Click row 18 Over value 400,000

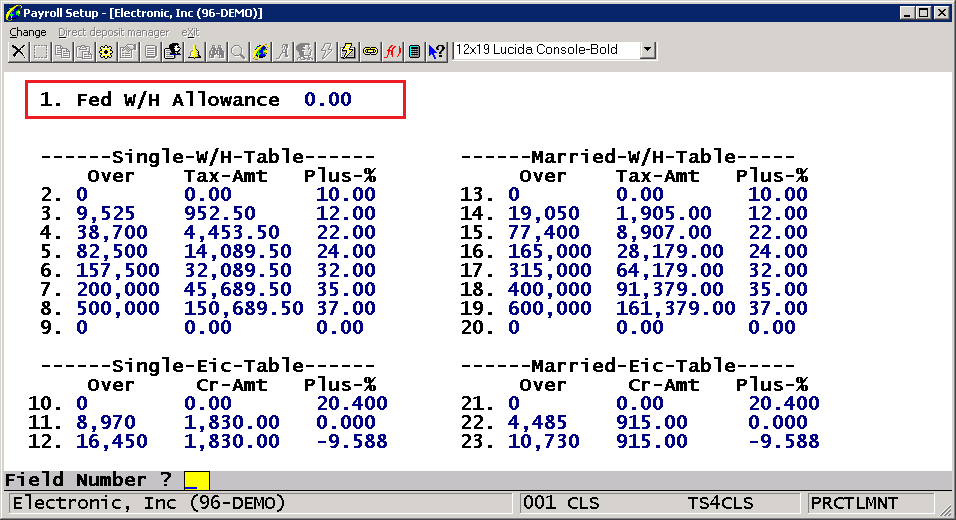(x=549, y=289)
